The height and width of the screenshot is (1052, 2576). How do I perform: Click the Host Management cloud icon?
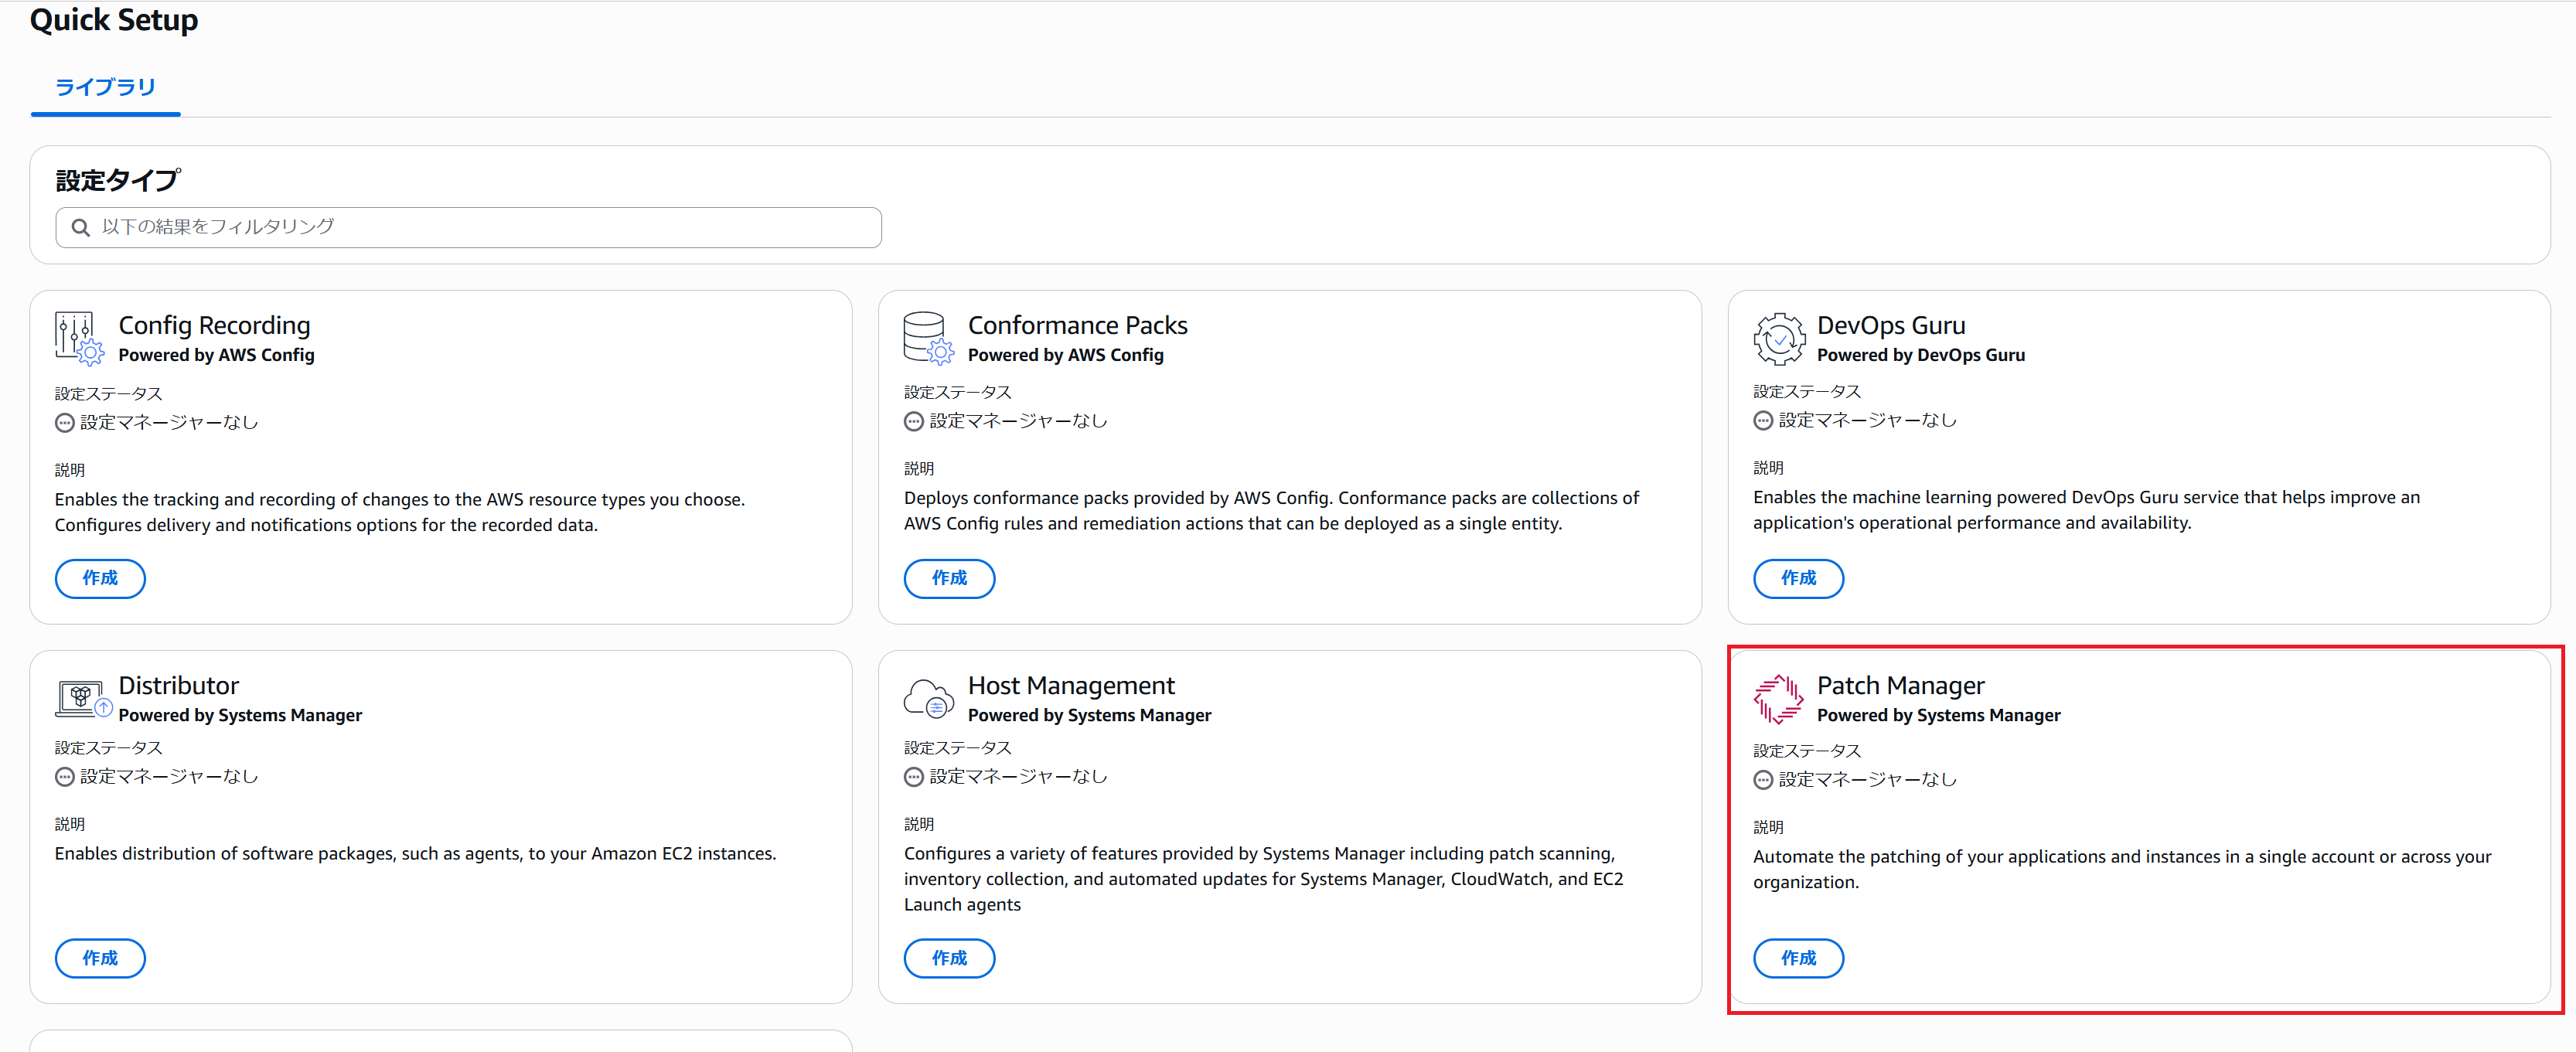click(x=928, y=698)
